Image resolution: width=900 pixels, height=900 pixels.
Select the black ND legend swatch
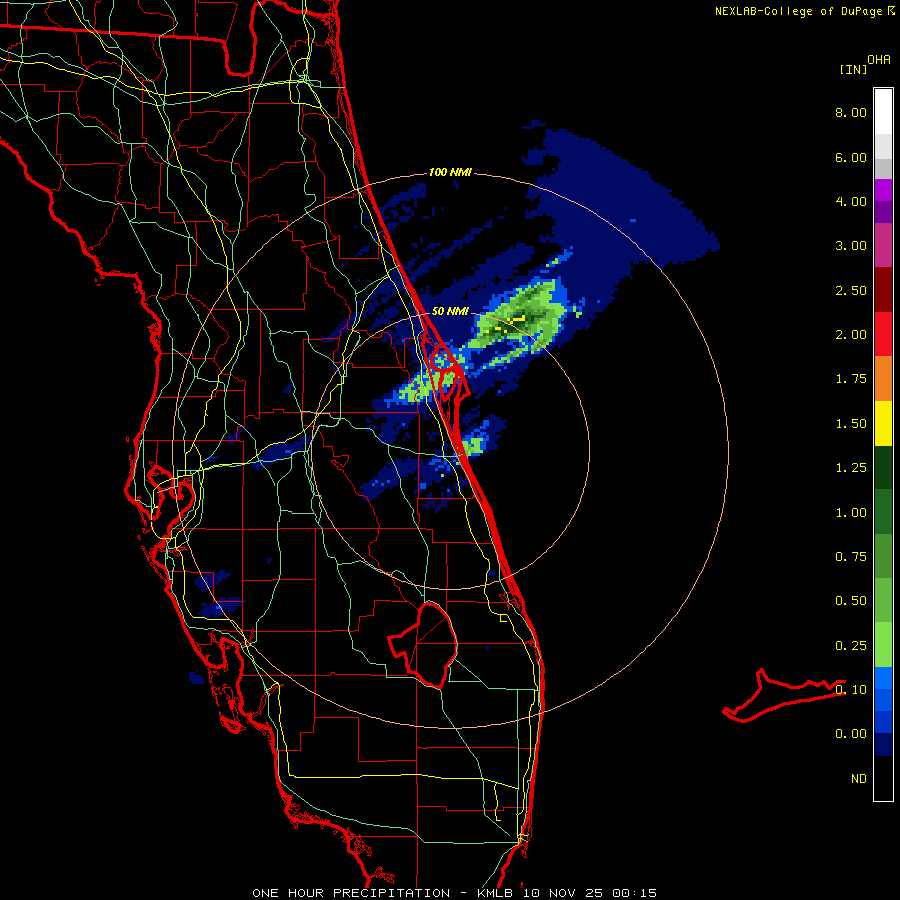coord(883,778)
